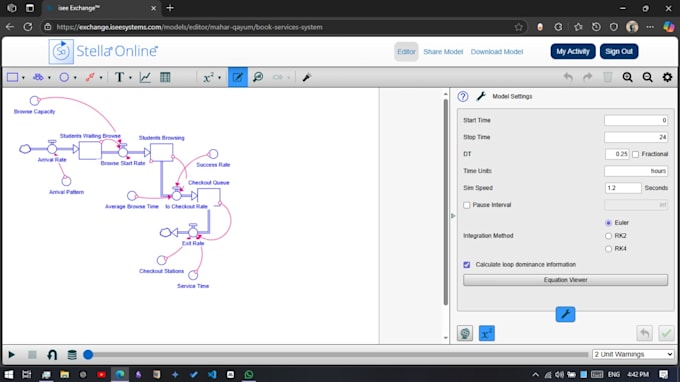
Task: Select the Browse Capacity converter
Action: [35, 101]
